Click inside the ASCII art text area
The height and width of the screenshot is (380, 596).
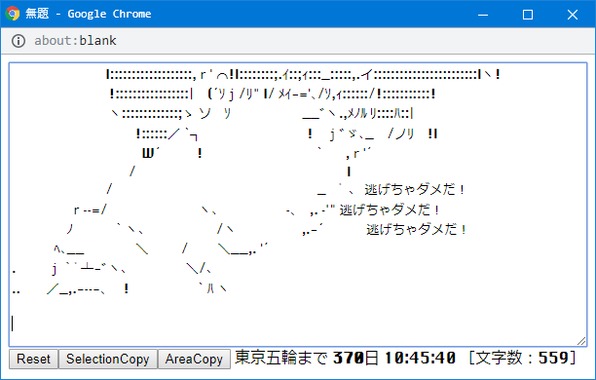(x=298, y=204)
